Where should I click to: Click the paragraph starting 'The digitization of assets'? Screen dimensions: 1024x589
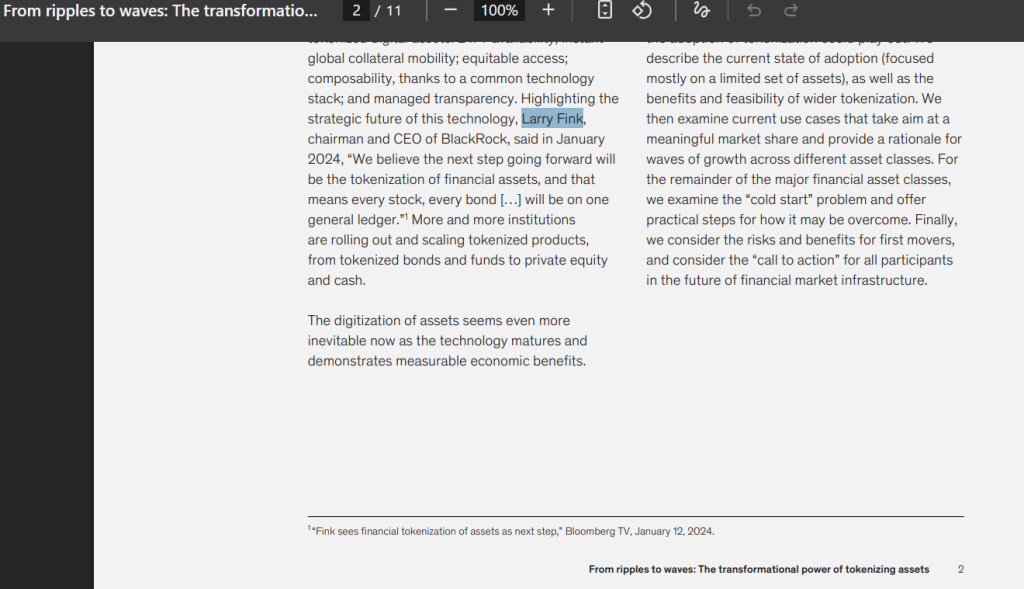(x=447, y=341)
